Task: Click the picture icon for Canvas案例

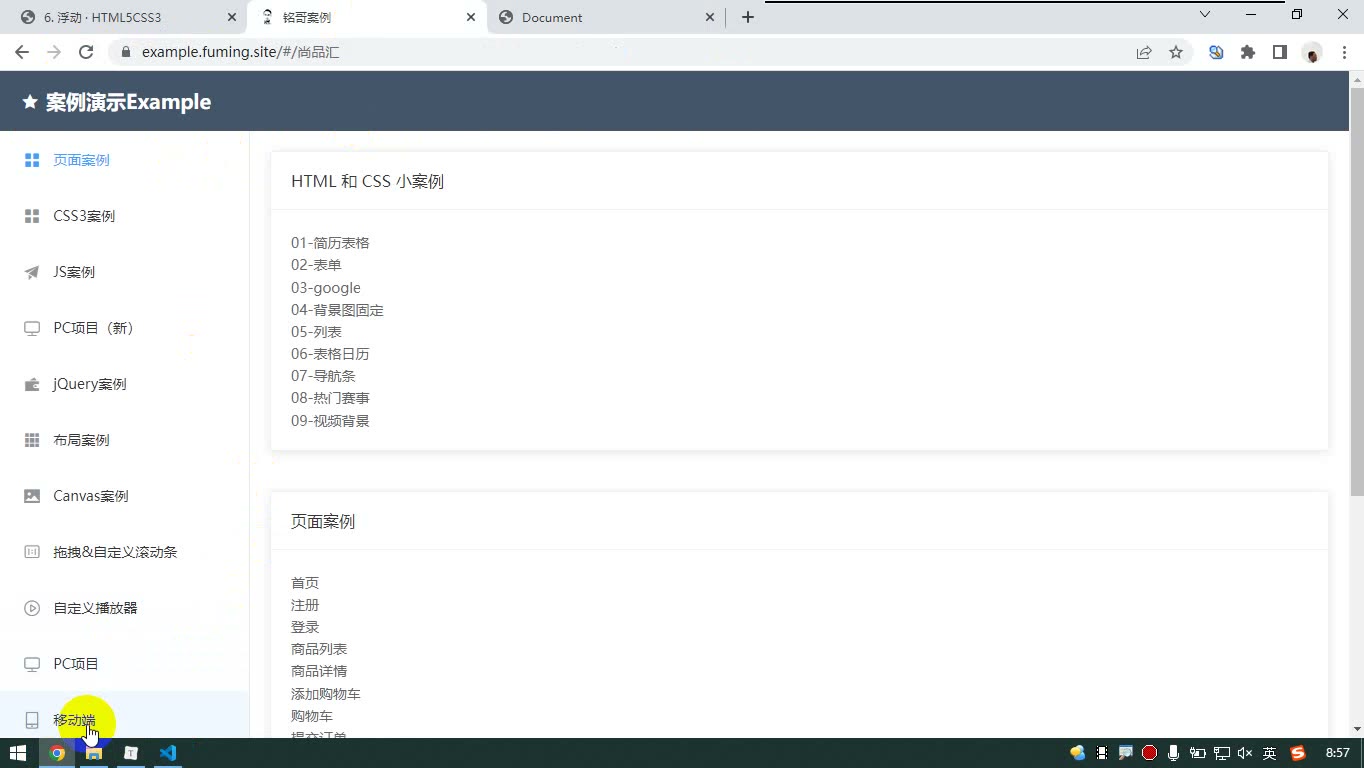Action: point(32,496)
